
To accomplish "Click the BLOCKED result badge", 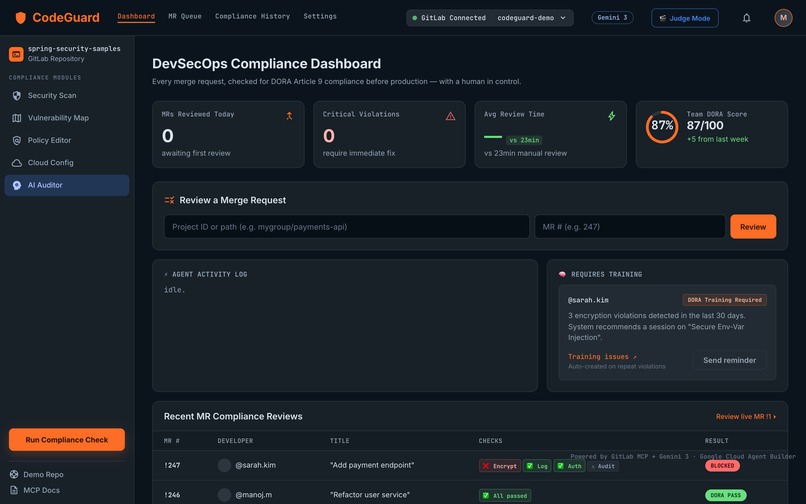I will 722,465.
